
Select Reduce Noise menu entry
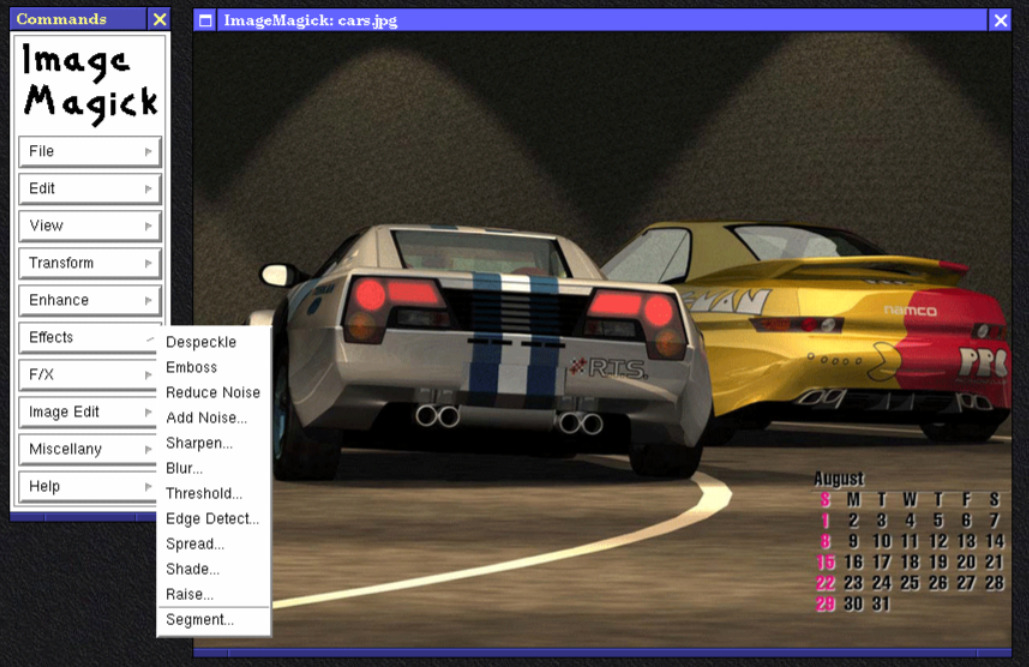214,393
